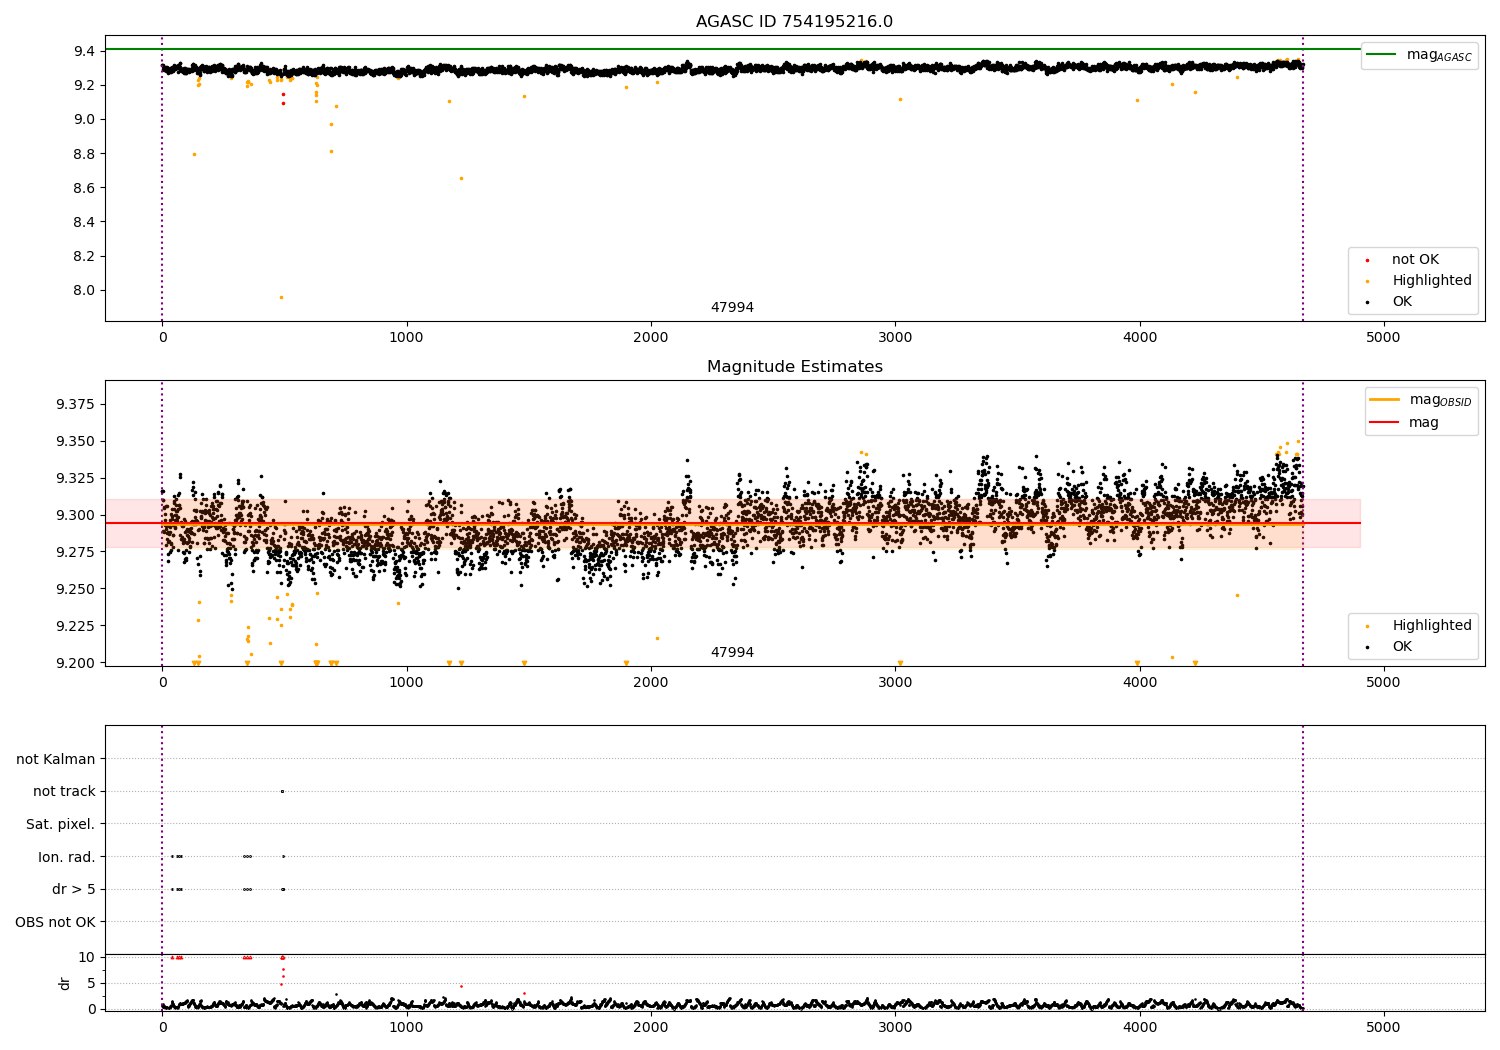The image size is (1500, 1050).
Task: Click the '8.8' y-tick in top plot
Action: [85, 154]
